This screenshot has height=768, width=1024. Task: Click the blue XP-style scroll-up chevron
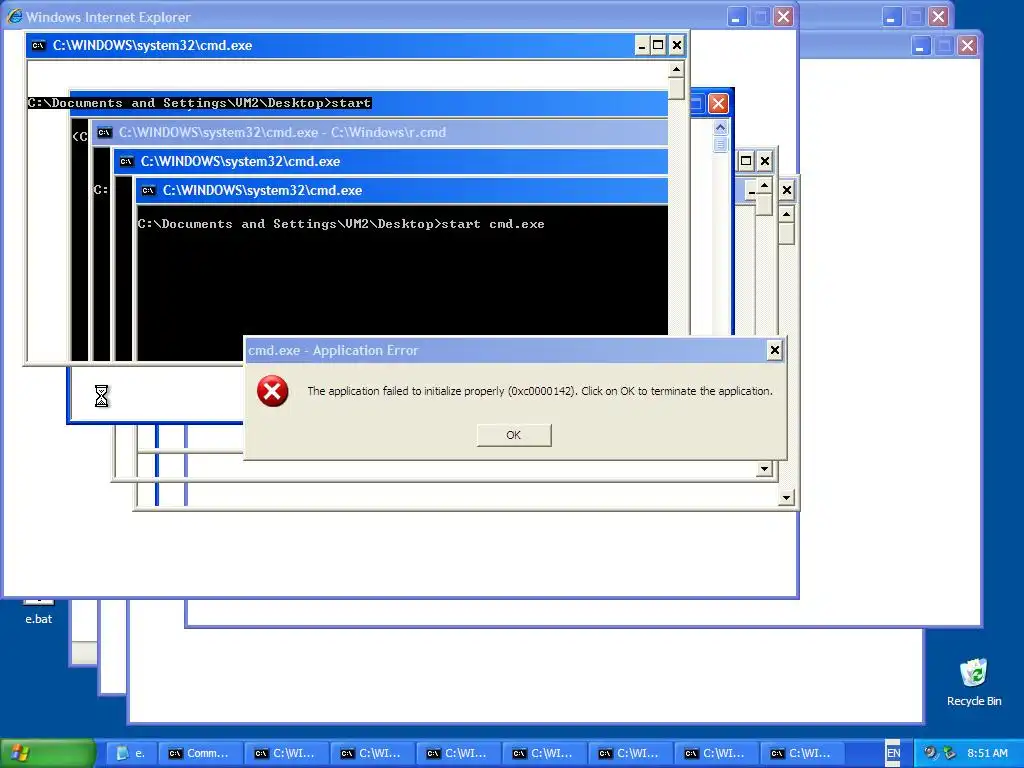pyautogui.click(x=720, y=127)
